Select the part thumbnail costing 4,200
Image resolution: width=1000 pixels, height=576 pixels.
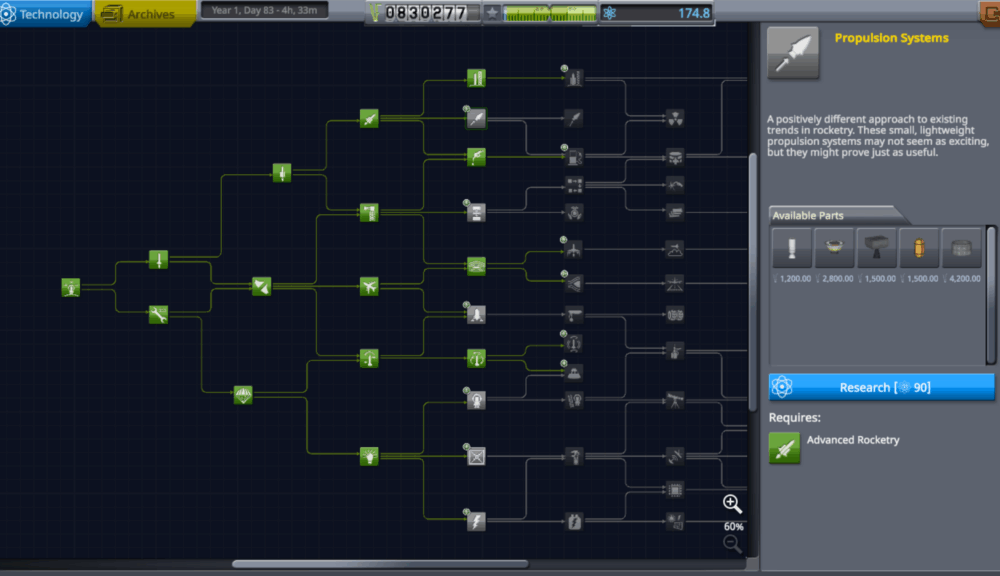click(963, 248)
